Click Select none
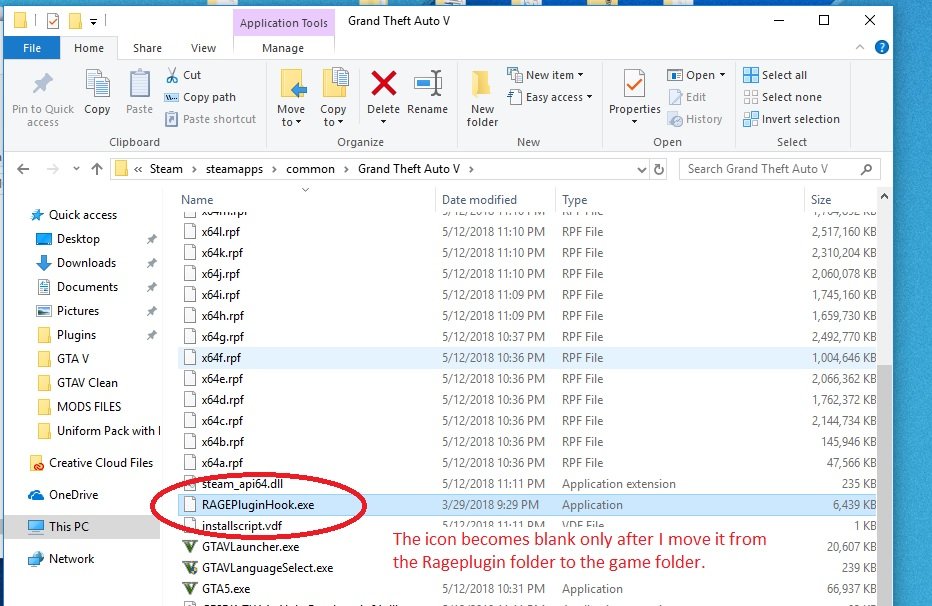The width and height of the screenshot is (932, 606). click(x=782, y=97)
